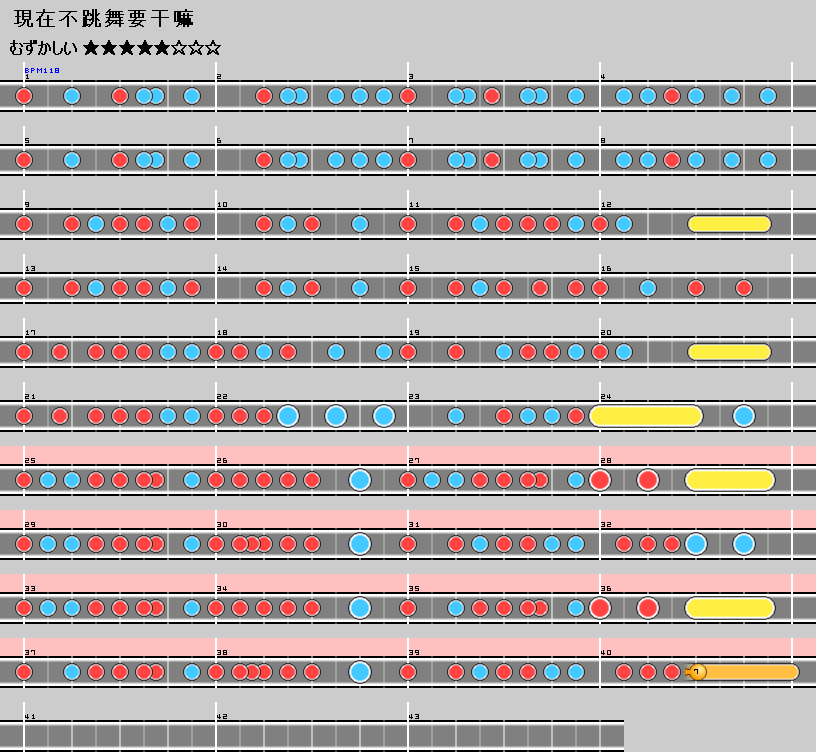This screenshot has width=816, height=752.
Task: Click the yellow drumroll bar in measure 12
Action: (729, 224)
